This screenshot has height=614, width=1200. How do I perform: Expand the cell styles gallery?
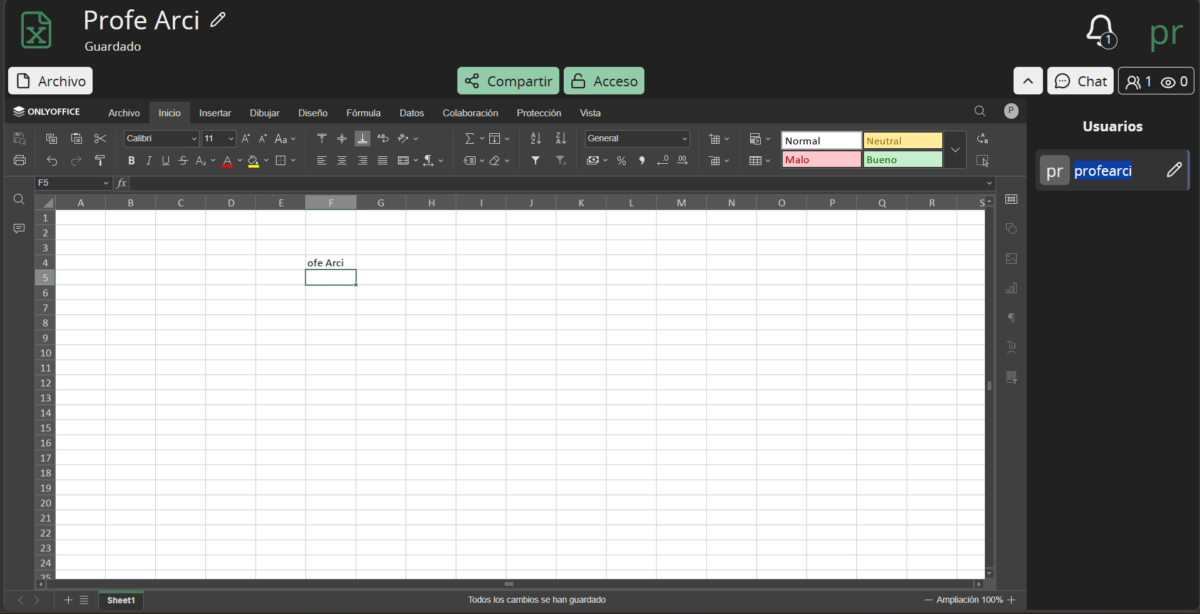pyautogui.click(x=955, y=150)
